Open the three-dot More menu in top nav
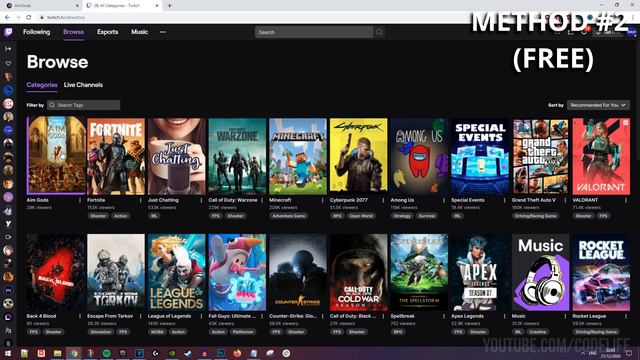The image size is (640, 360). tap(163, 32)
